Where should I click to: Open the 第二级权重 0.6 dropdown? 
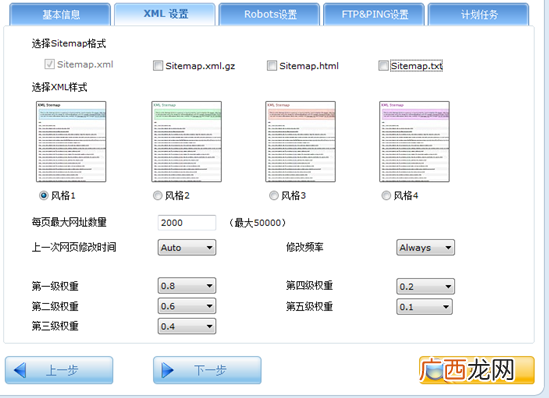coord(187,306)
